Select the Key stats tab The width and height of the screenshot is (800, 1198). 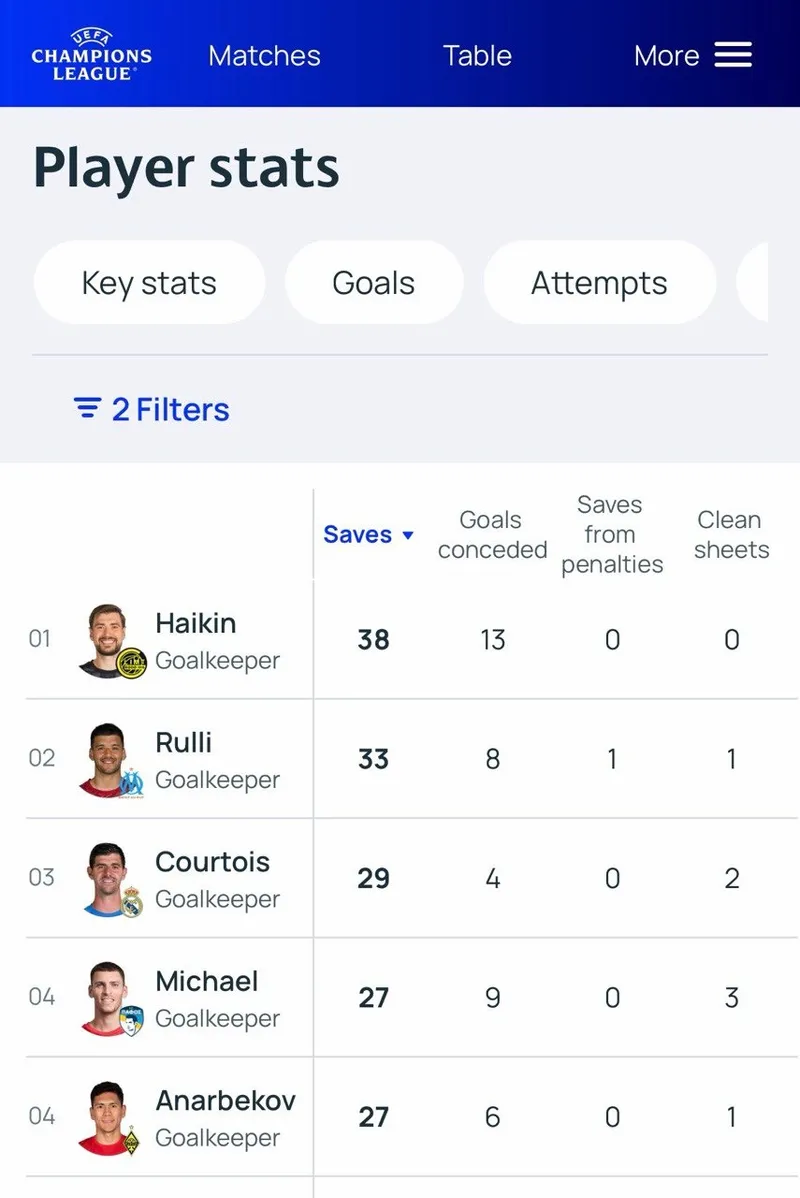point(149,283)
